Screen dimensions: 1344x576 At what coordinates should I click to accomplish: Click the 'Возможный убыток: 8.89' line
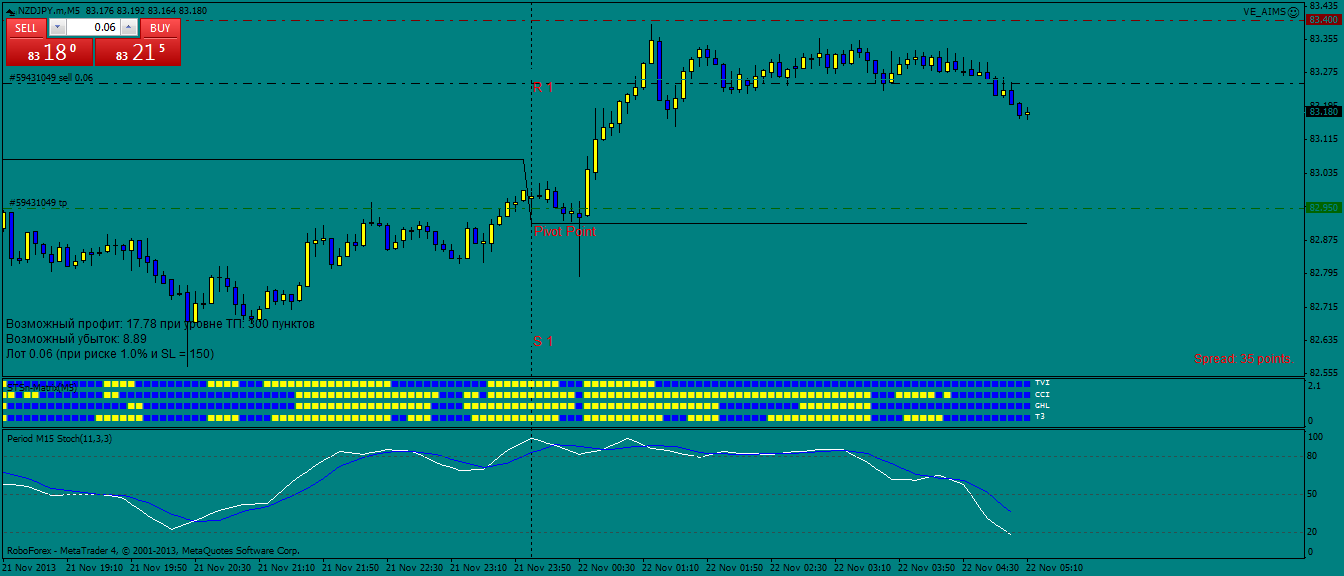click(76, 339)
